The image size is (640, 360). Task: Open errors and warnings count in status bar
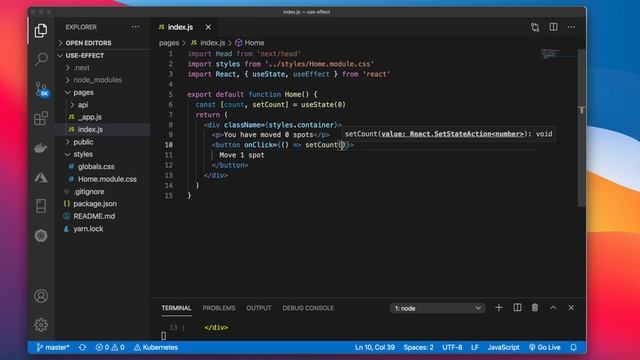pos(110,347)
